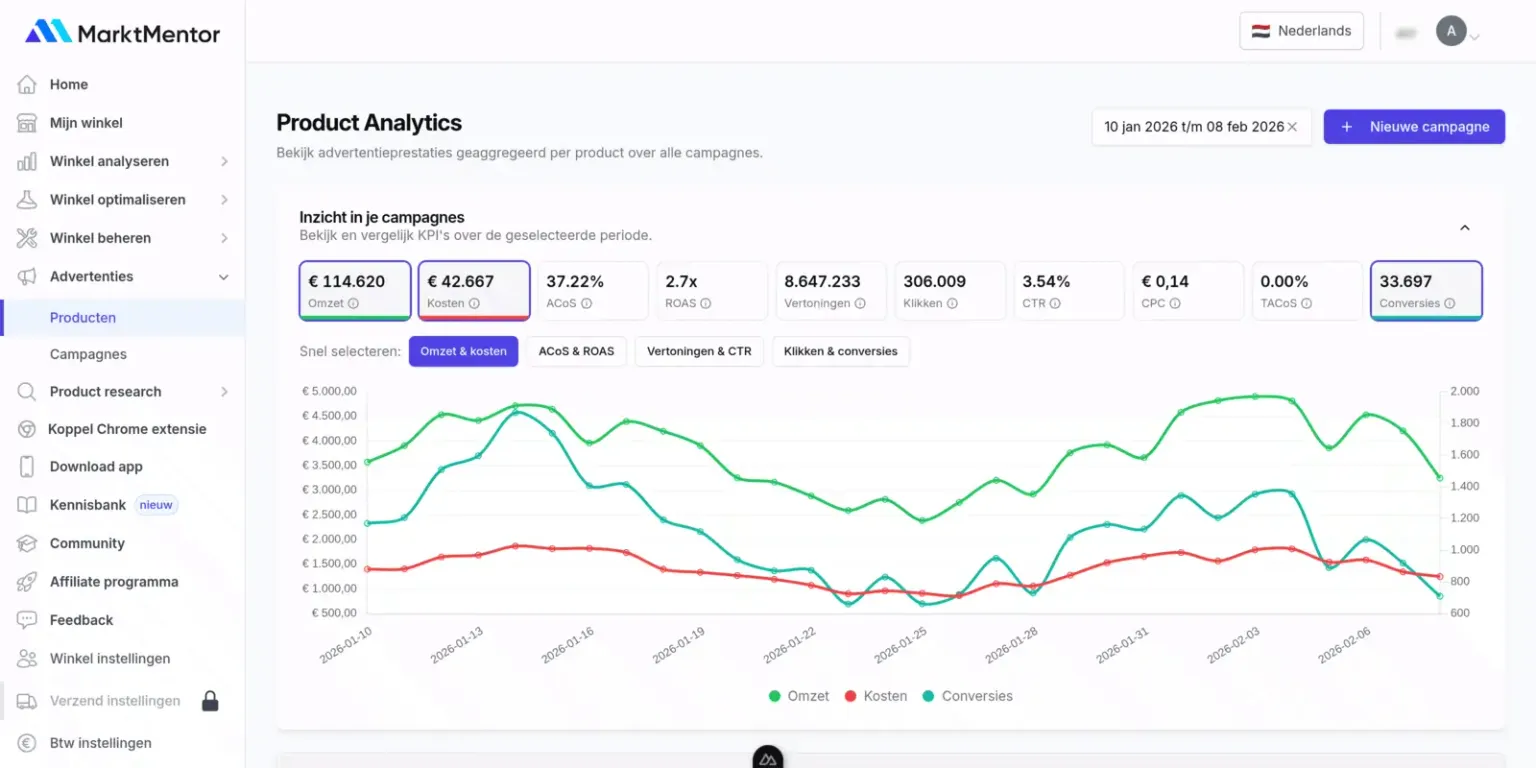Open the Nederlands language selector
The image size is (1536, 768).
pos(1302,31)
